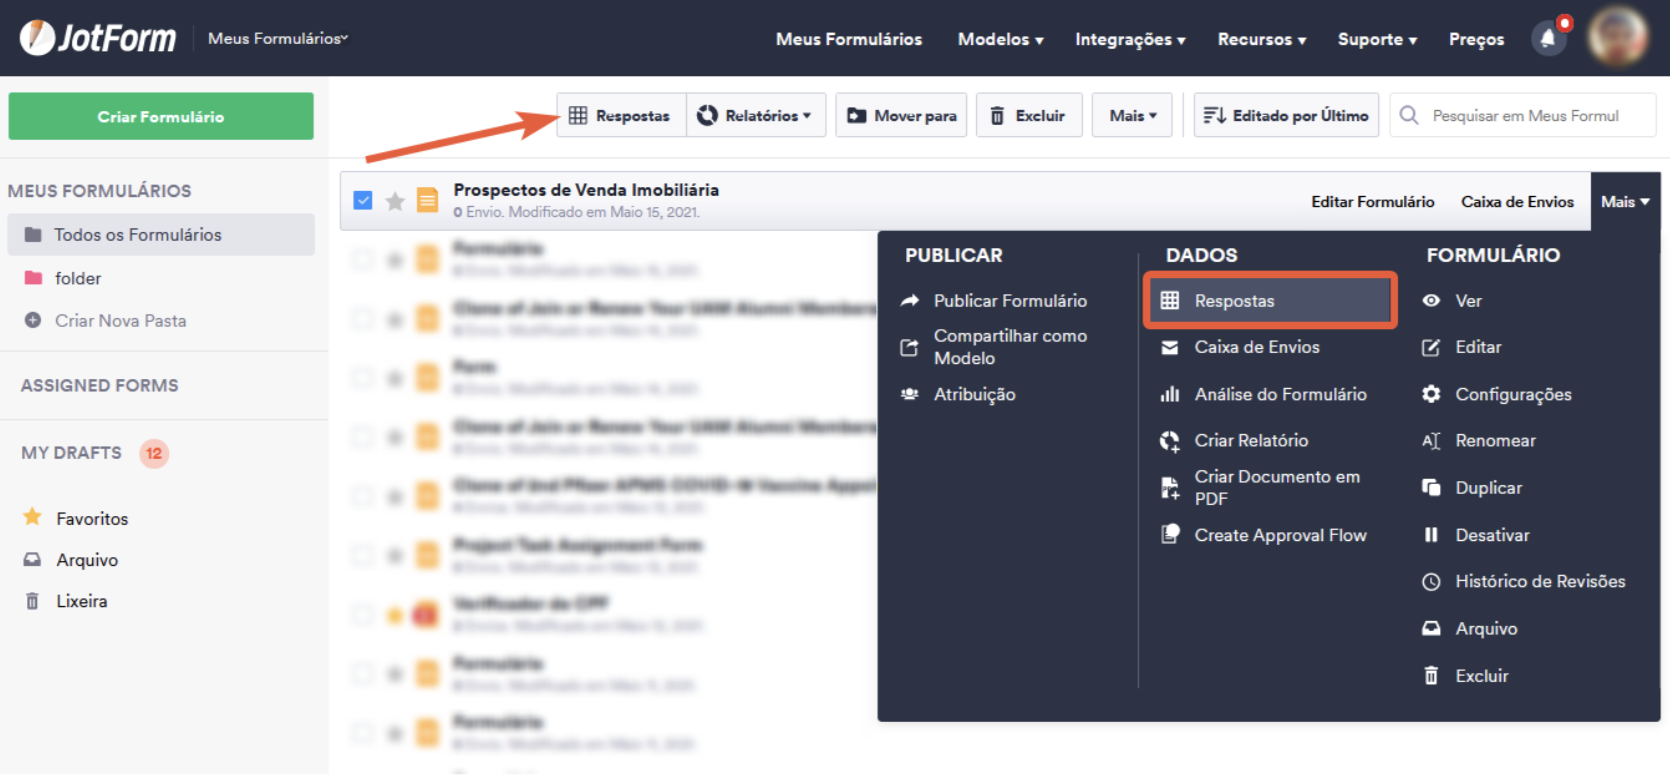The height and width of the screenshot is (780, 1670).
Task: Select Todos os Formulários in the sidebar
Action: click(x=161, y=234)
